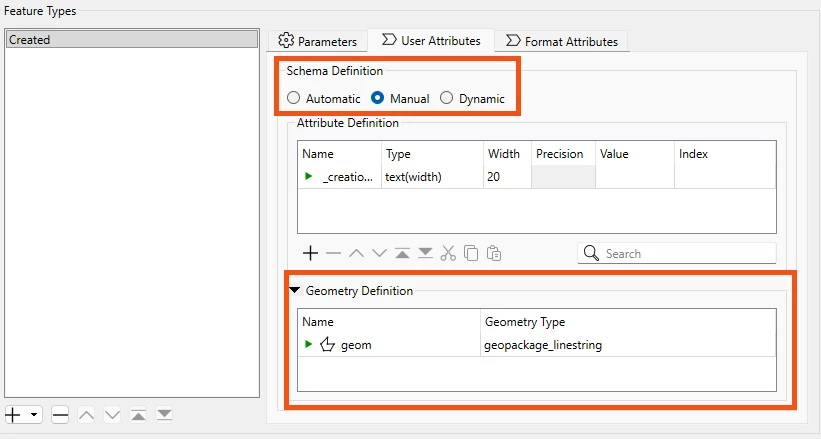The image size is (821, 439).
Task: Remove feature type with minus button
Action: coord(60,415)
